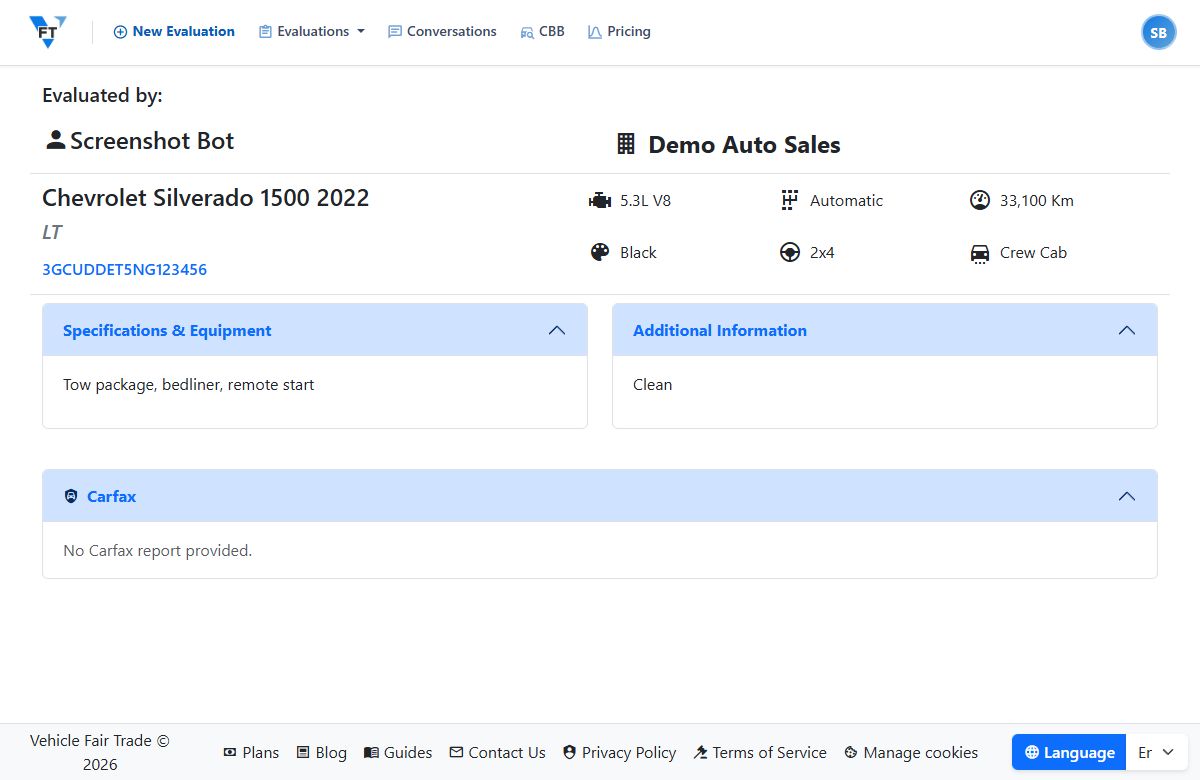Open the Terms of Service link
Viewport: 1200px width, 780px height.
pos(760,752)
